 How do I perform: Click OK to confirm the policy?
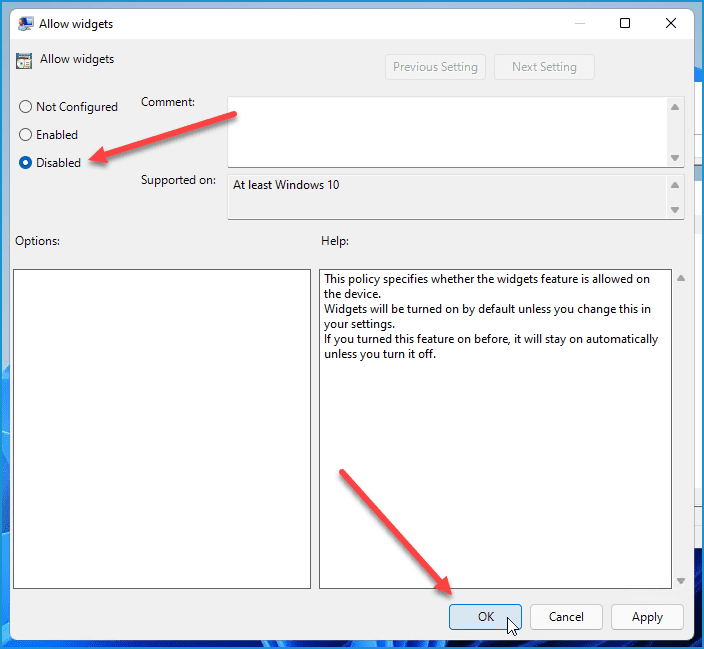click(485, 617)
